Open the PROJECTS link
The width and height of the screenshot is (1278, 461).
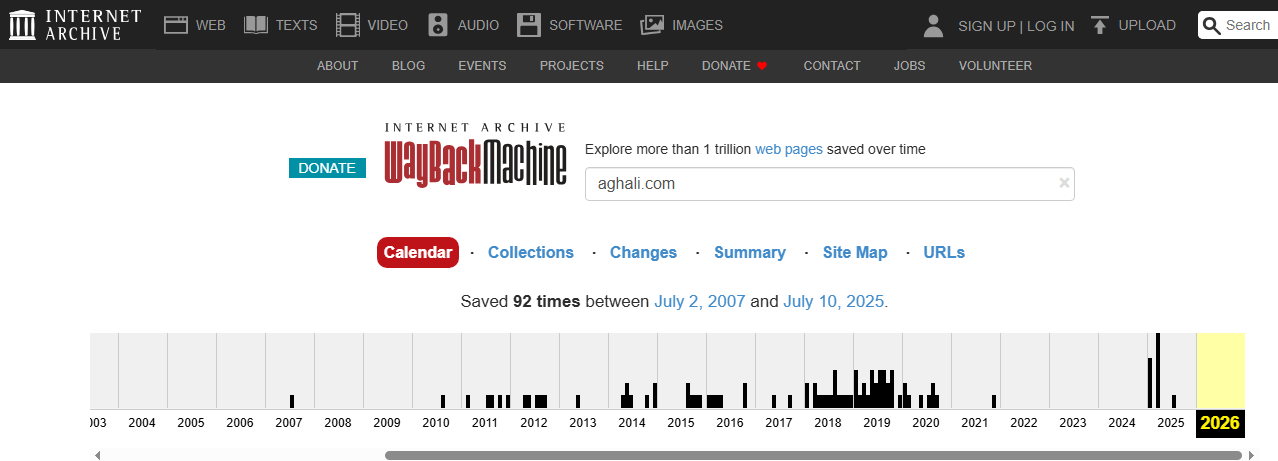tap(572, 66)
